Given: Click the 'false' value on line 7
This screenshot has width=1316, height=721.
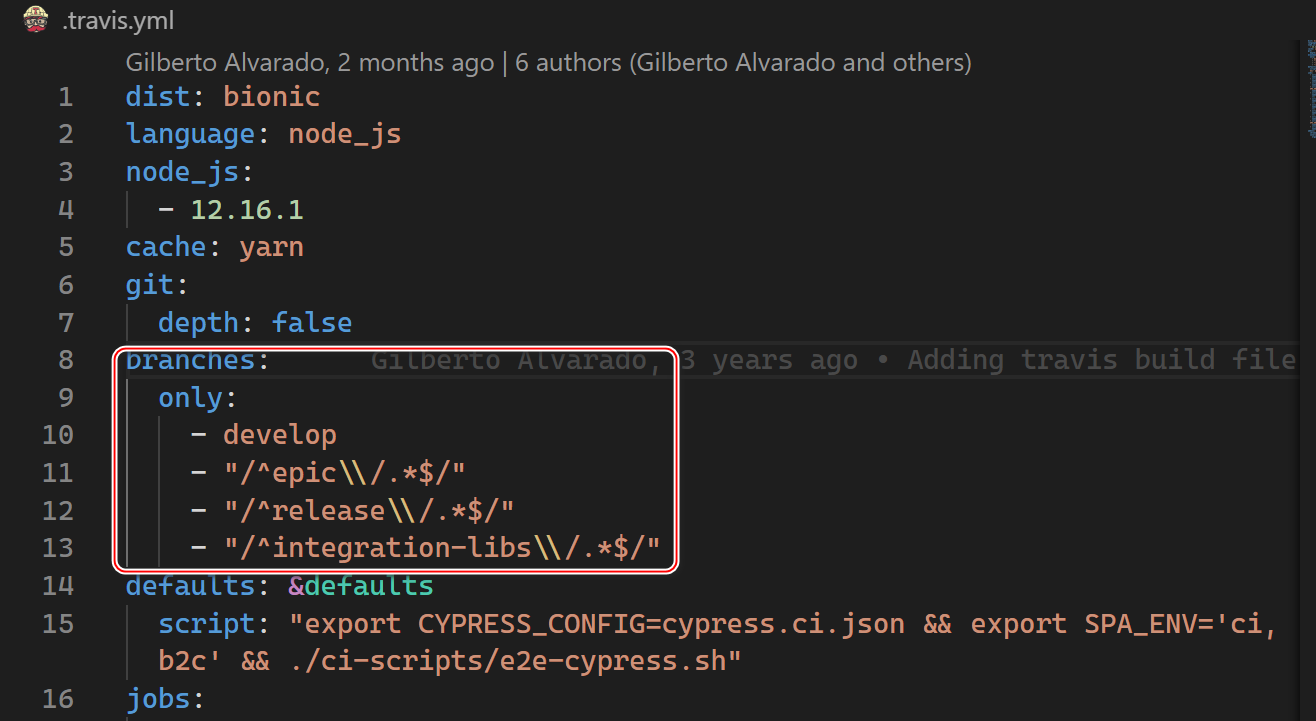Looking at the screenshot, I should pos(312,323).
